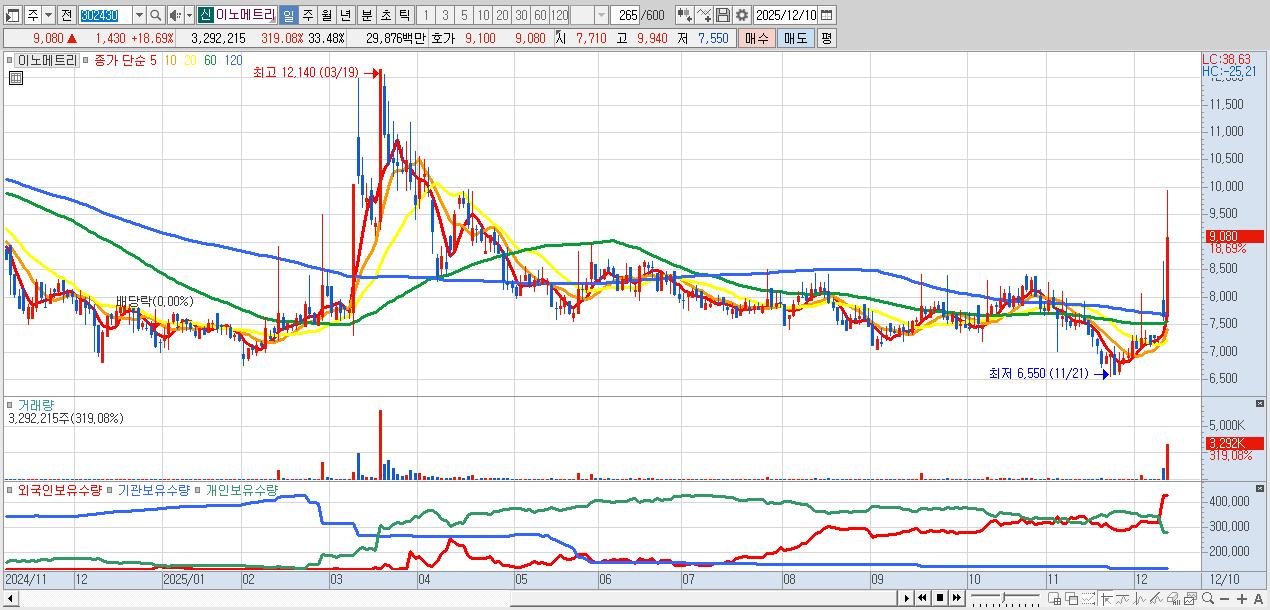Click the stock search magnifier icon
The height and width of the screenshot is (610, 1270).
pos(155,15)
